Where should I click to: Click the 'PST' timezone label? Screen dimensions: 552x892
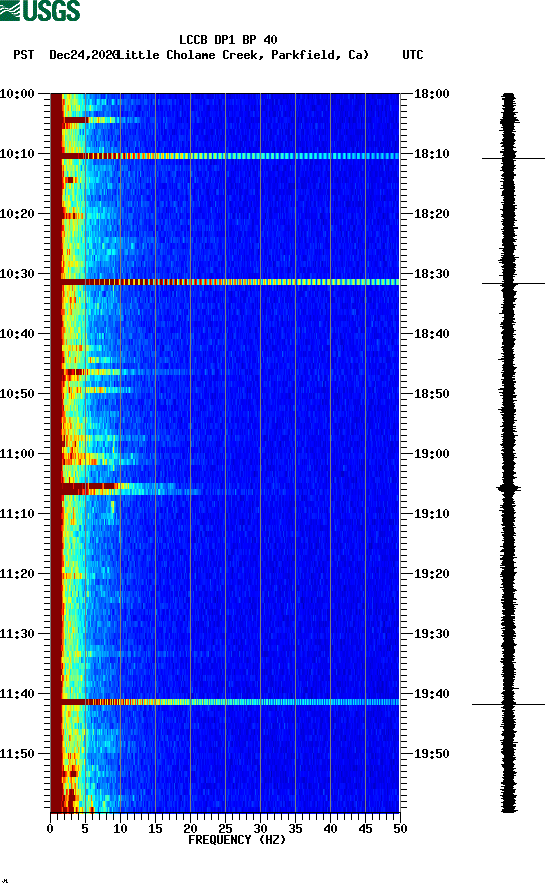24,55
